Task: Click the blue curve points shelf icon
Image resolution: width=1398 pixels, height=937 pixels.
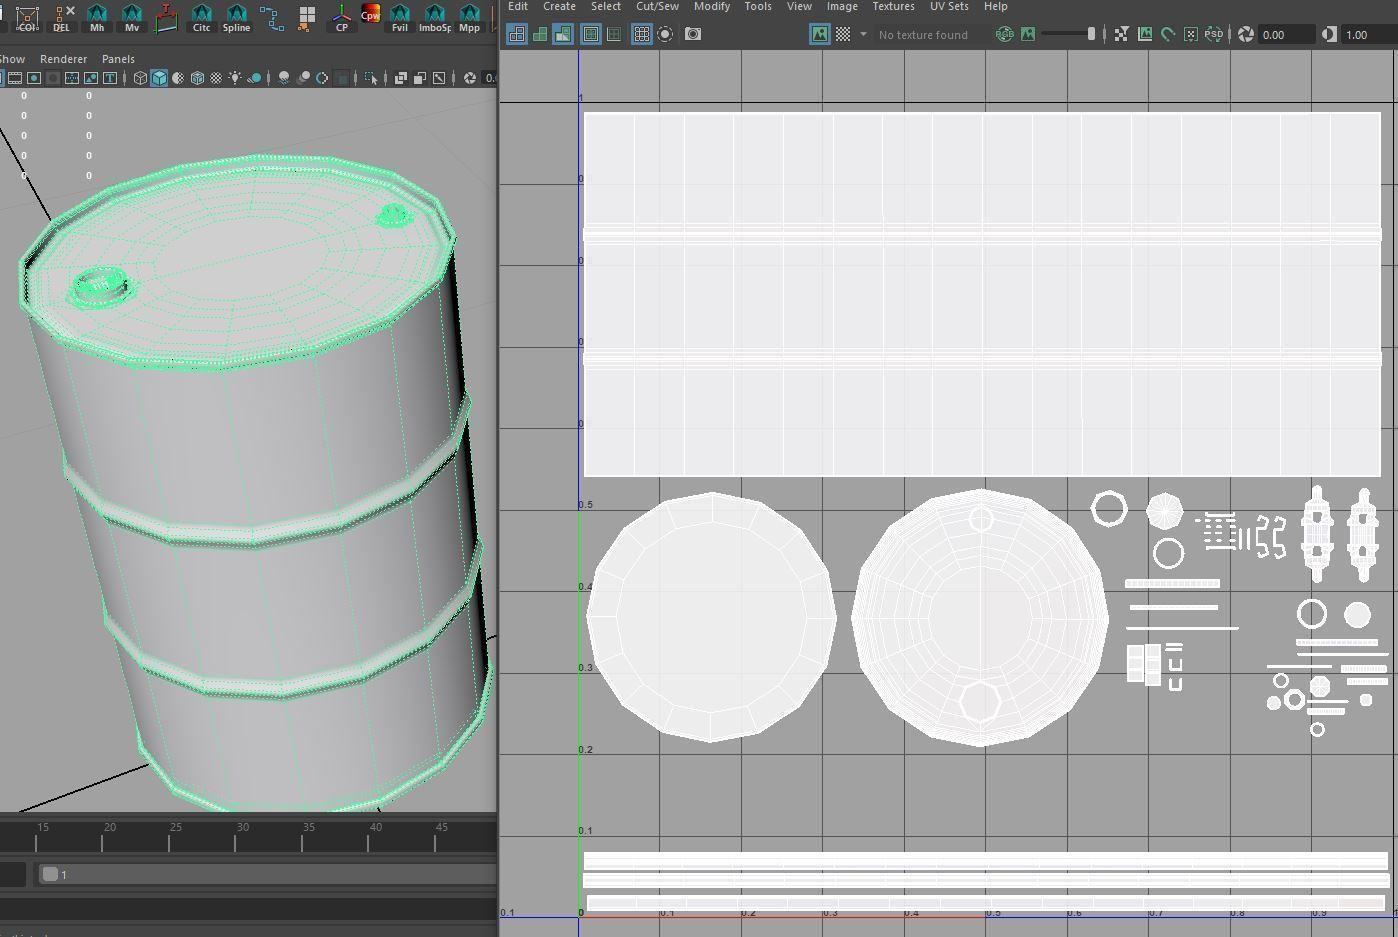Action: (x=272, y=17)
